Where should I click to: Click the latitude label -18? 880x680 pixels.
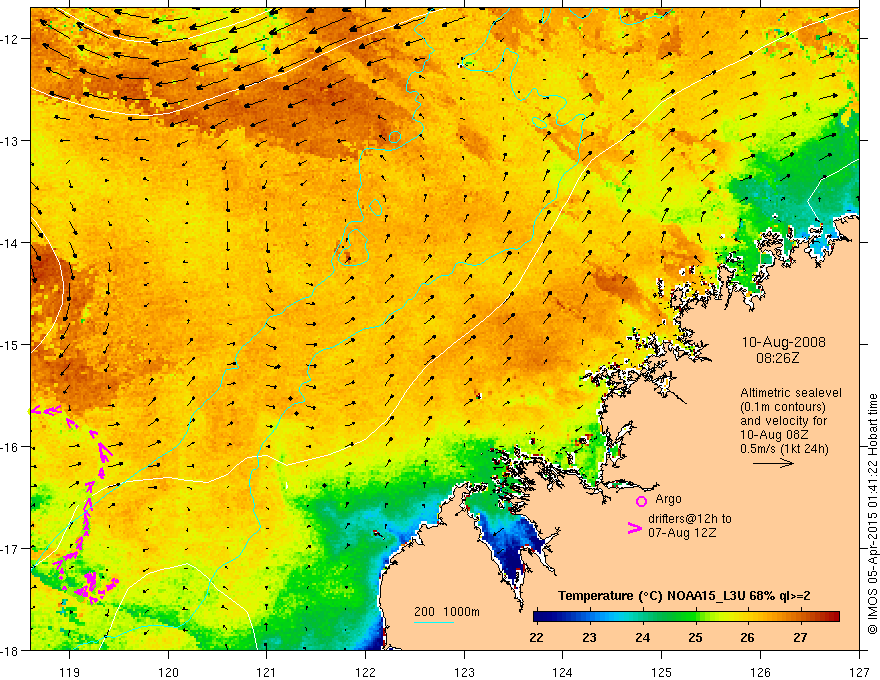coord(11,650)
